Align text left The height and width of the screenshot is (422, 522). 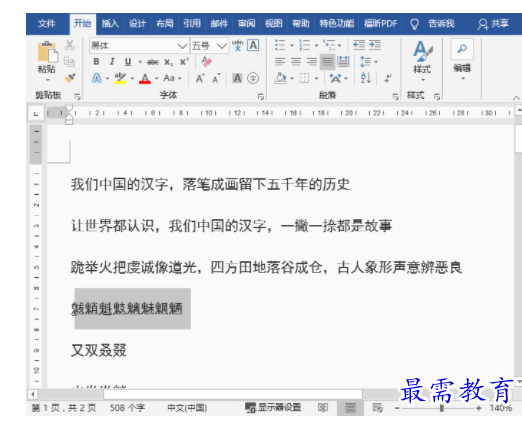click(280, 62)
